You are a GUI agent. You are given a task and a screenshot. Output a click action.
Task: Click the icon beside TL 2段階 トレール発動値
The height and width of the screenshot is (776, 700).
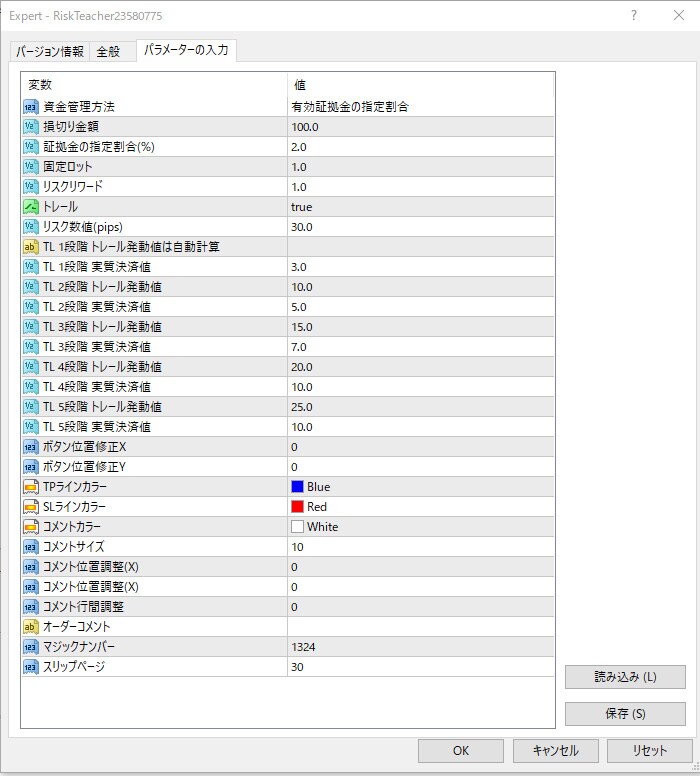click(31, 287)
